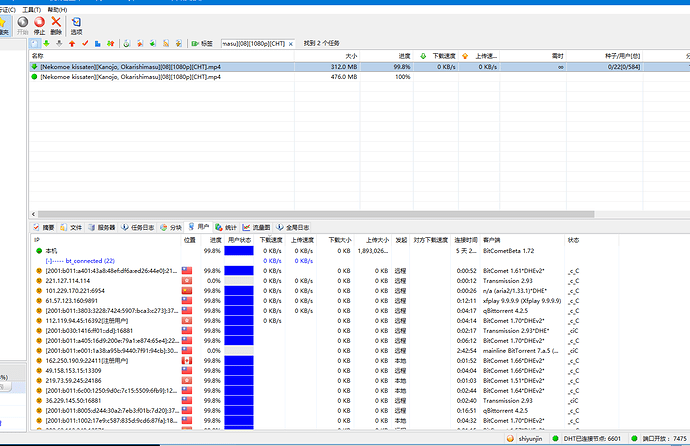Show all tasks with the page filter icon
The width and height of the screenshot is (690, 446).
(x=35, y=43)
